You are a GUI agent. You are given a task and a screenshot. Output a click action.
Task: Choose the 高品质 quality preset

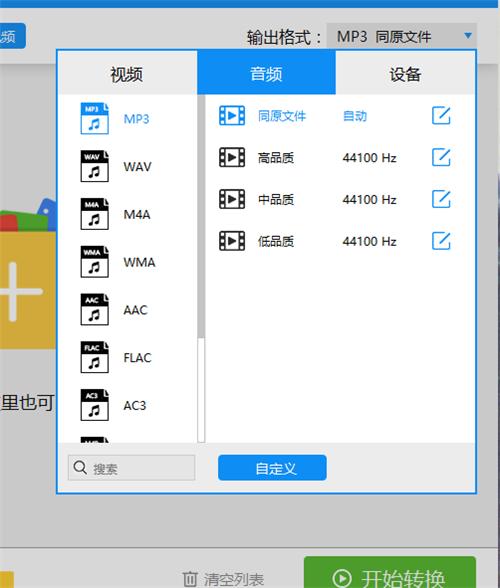click(x=276, y=158)
